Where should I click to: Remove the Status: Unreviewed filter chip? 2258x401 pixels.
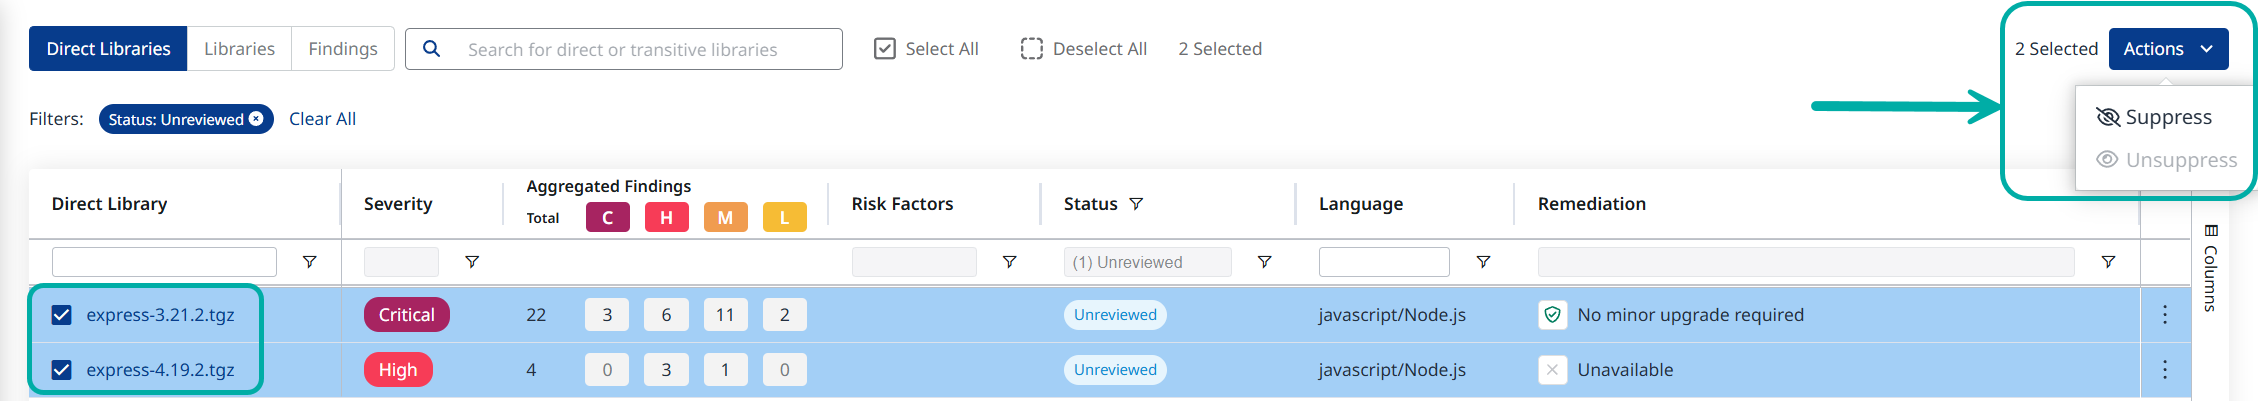tap(257, 119)
